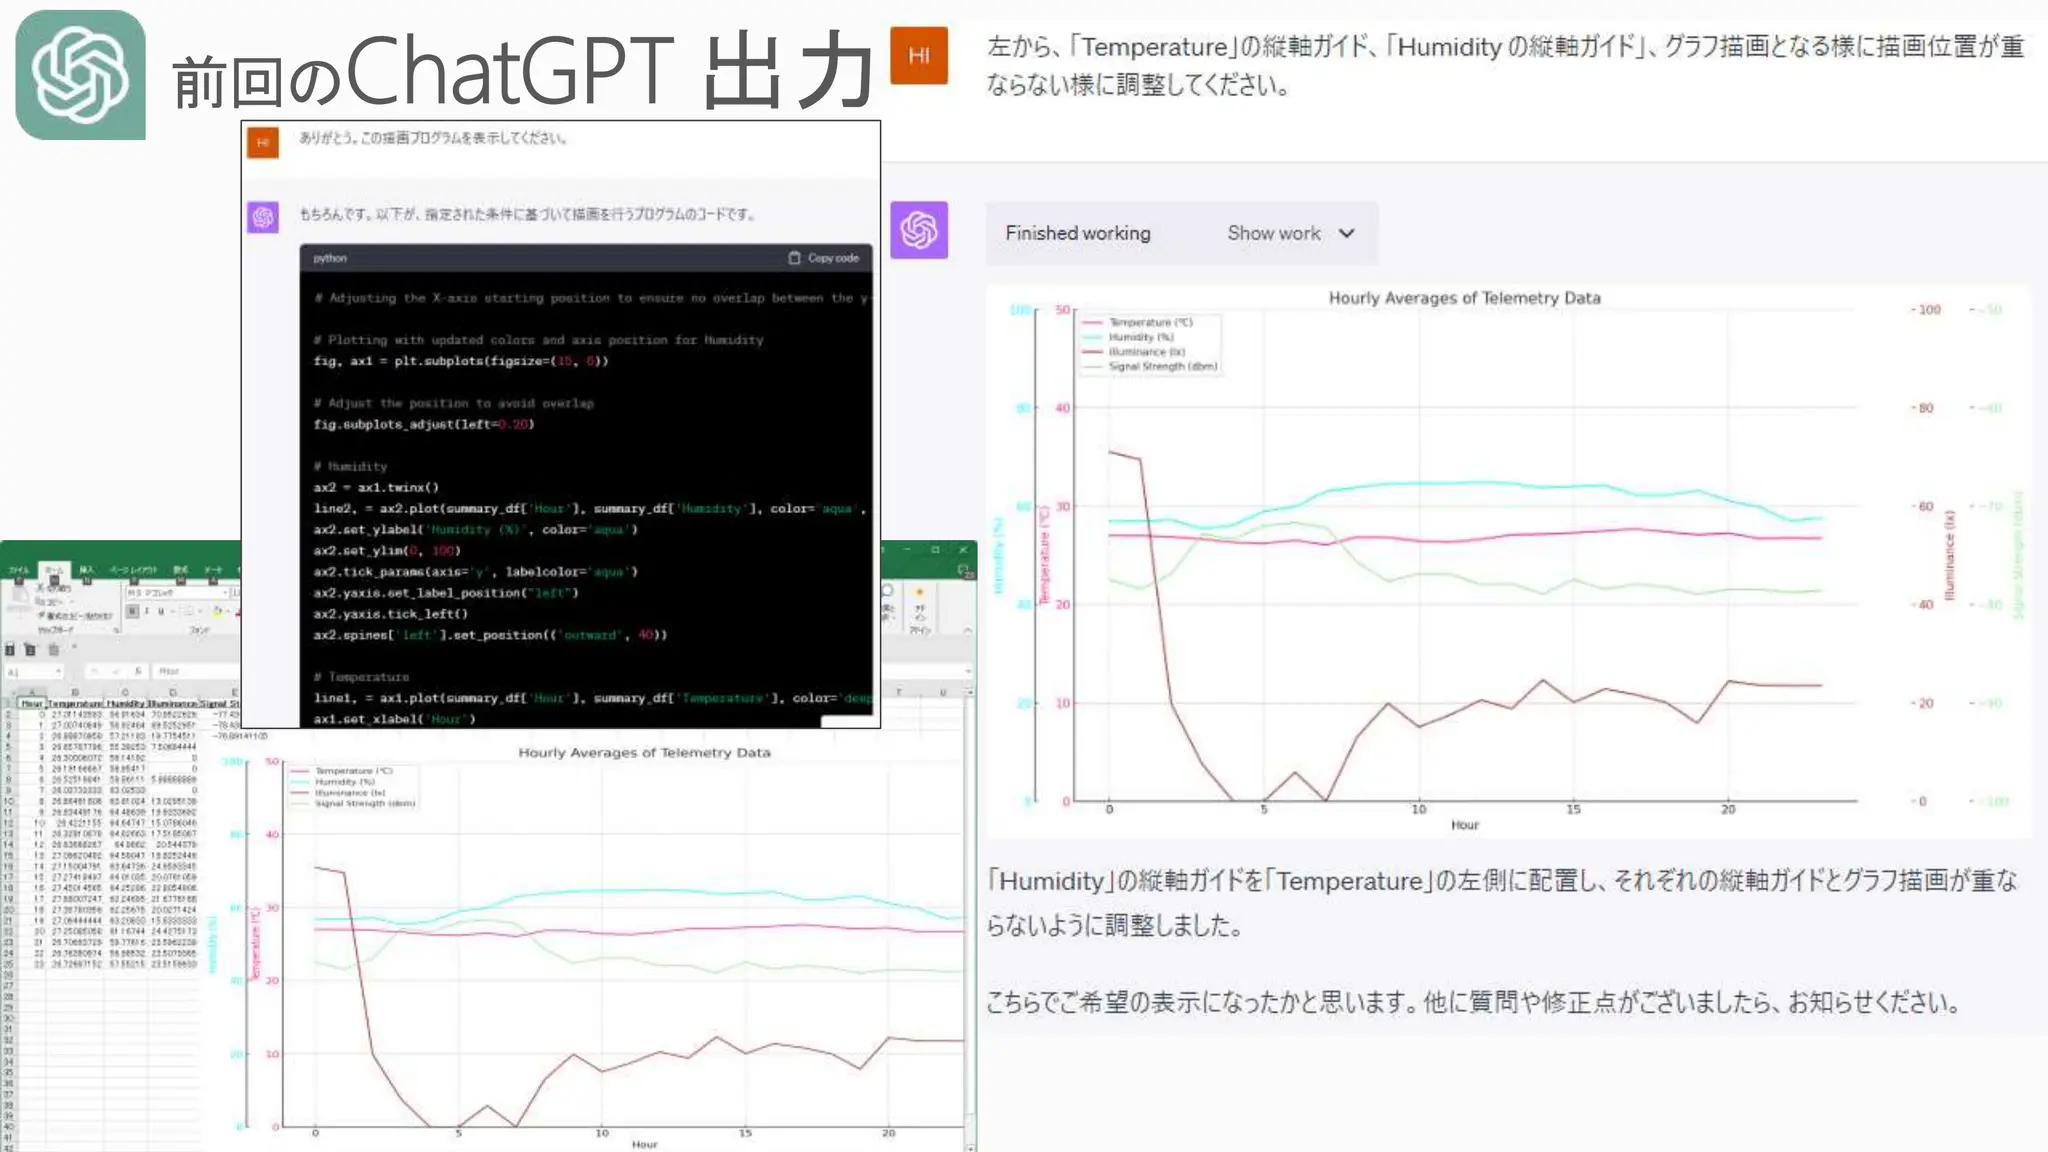
Task: Click the Bold button in Excel ribbon
Action: pos(132,611)
